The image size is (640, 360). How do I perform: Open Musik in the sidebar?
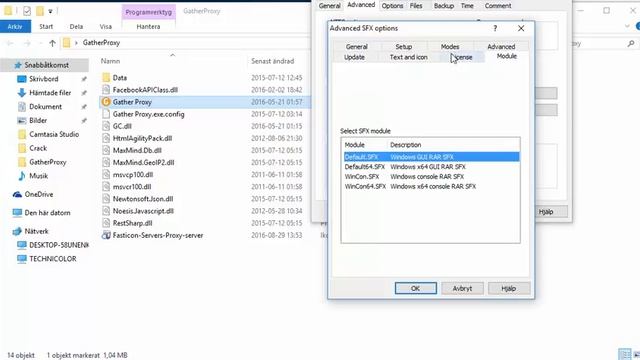(x=38, y=176)
